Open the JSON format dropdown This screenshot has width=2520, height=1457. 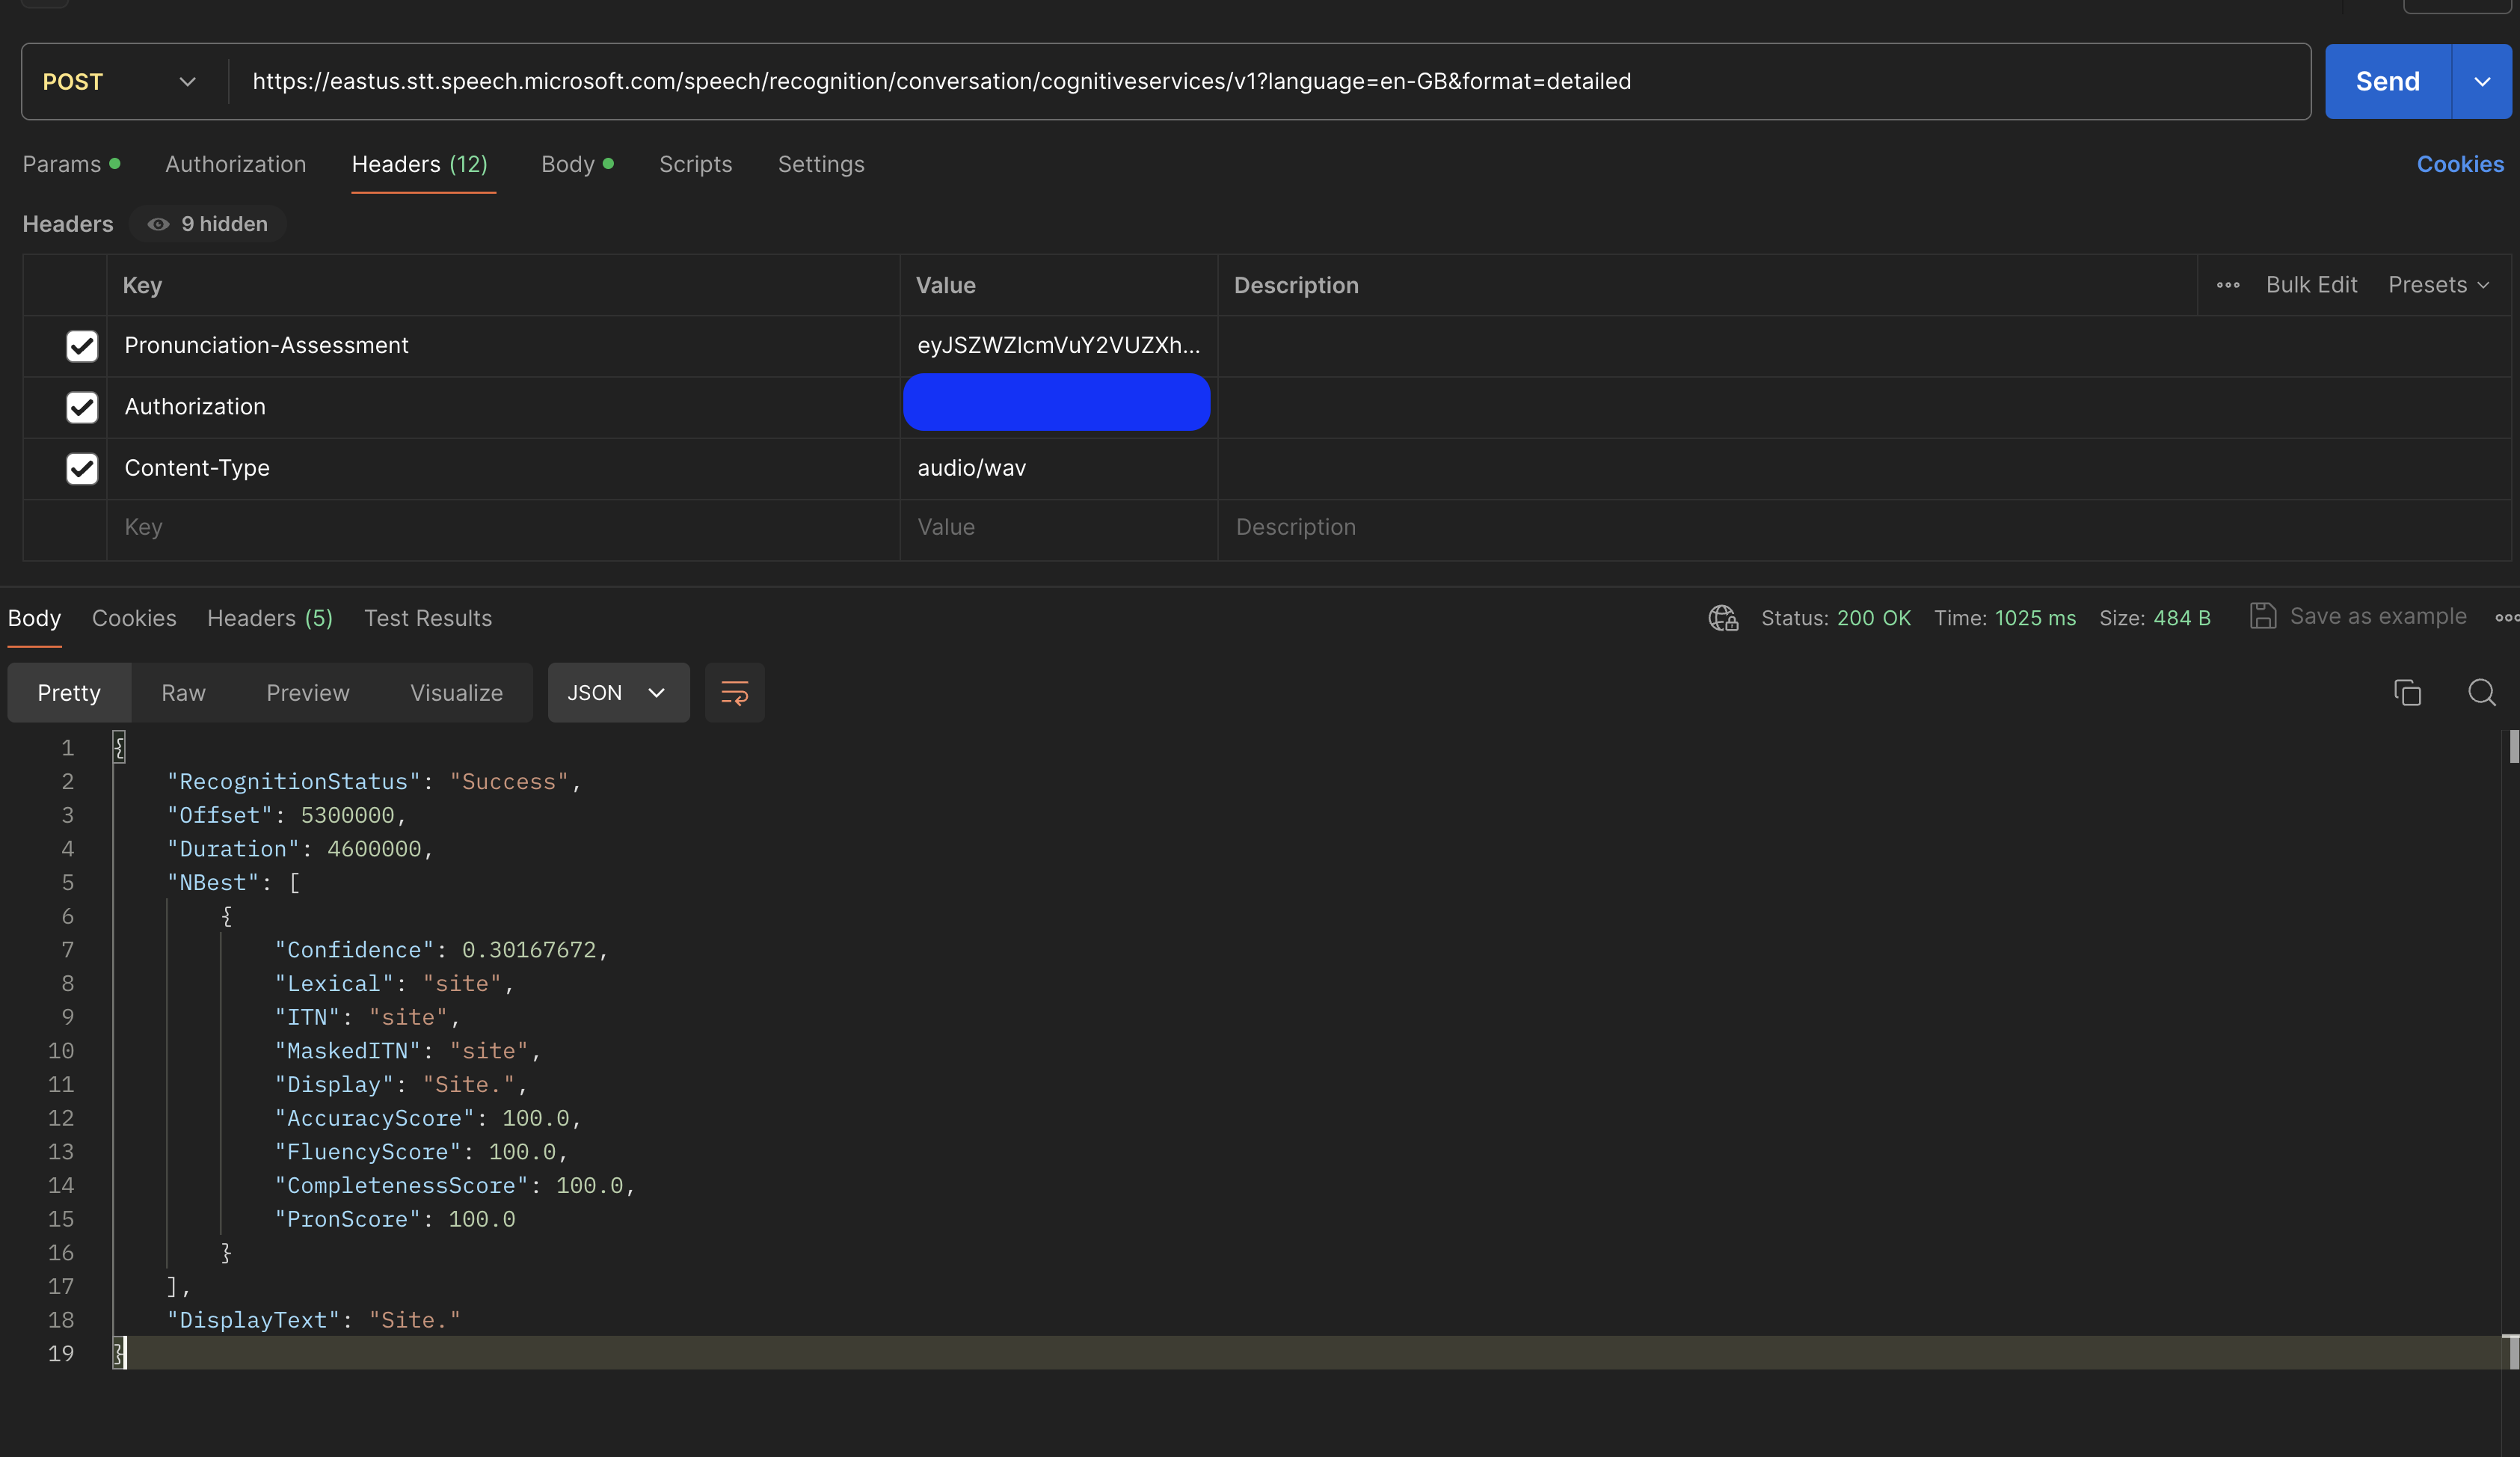(x=618, y=693)
